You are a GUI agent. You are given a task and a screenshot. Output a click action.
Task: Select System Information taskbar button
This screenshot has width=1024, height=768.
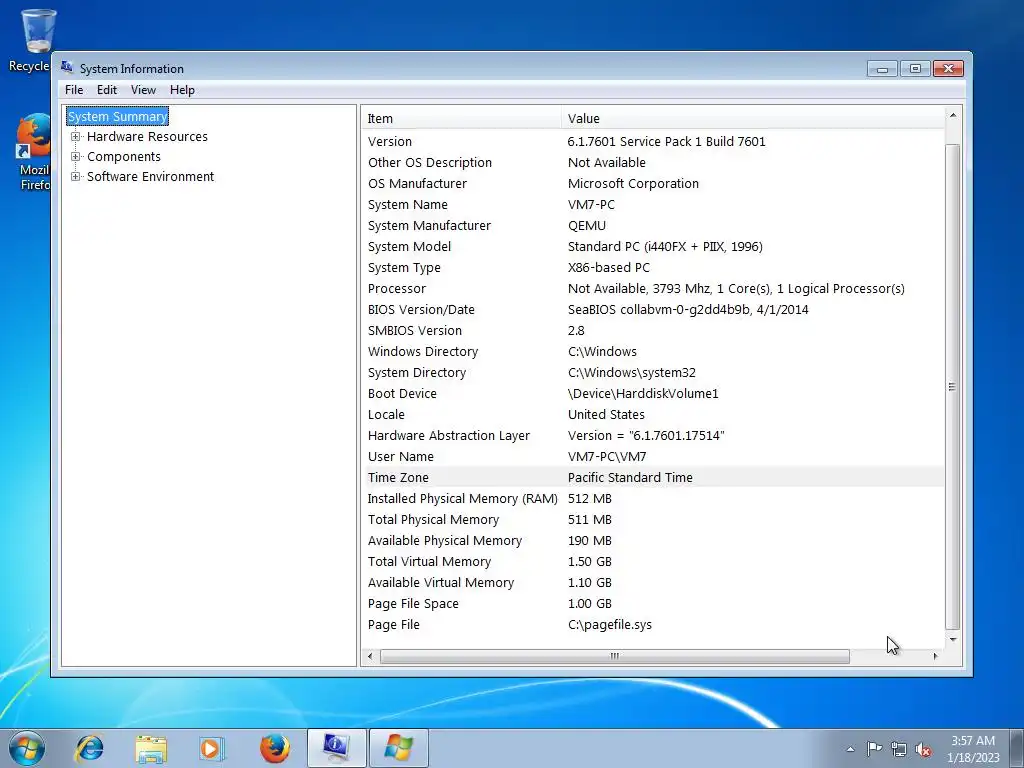[336, 748]
